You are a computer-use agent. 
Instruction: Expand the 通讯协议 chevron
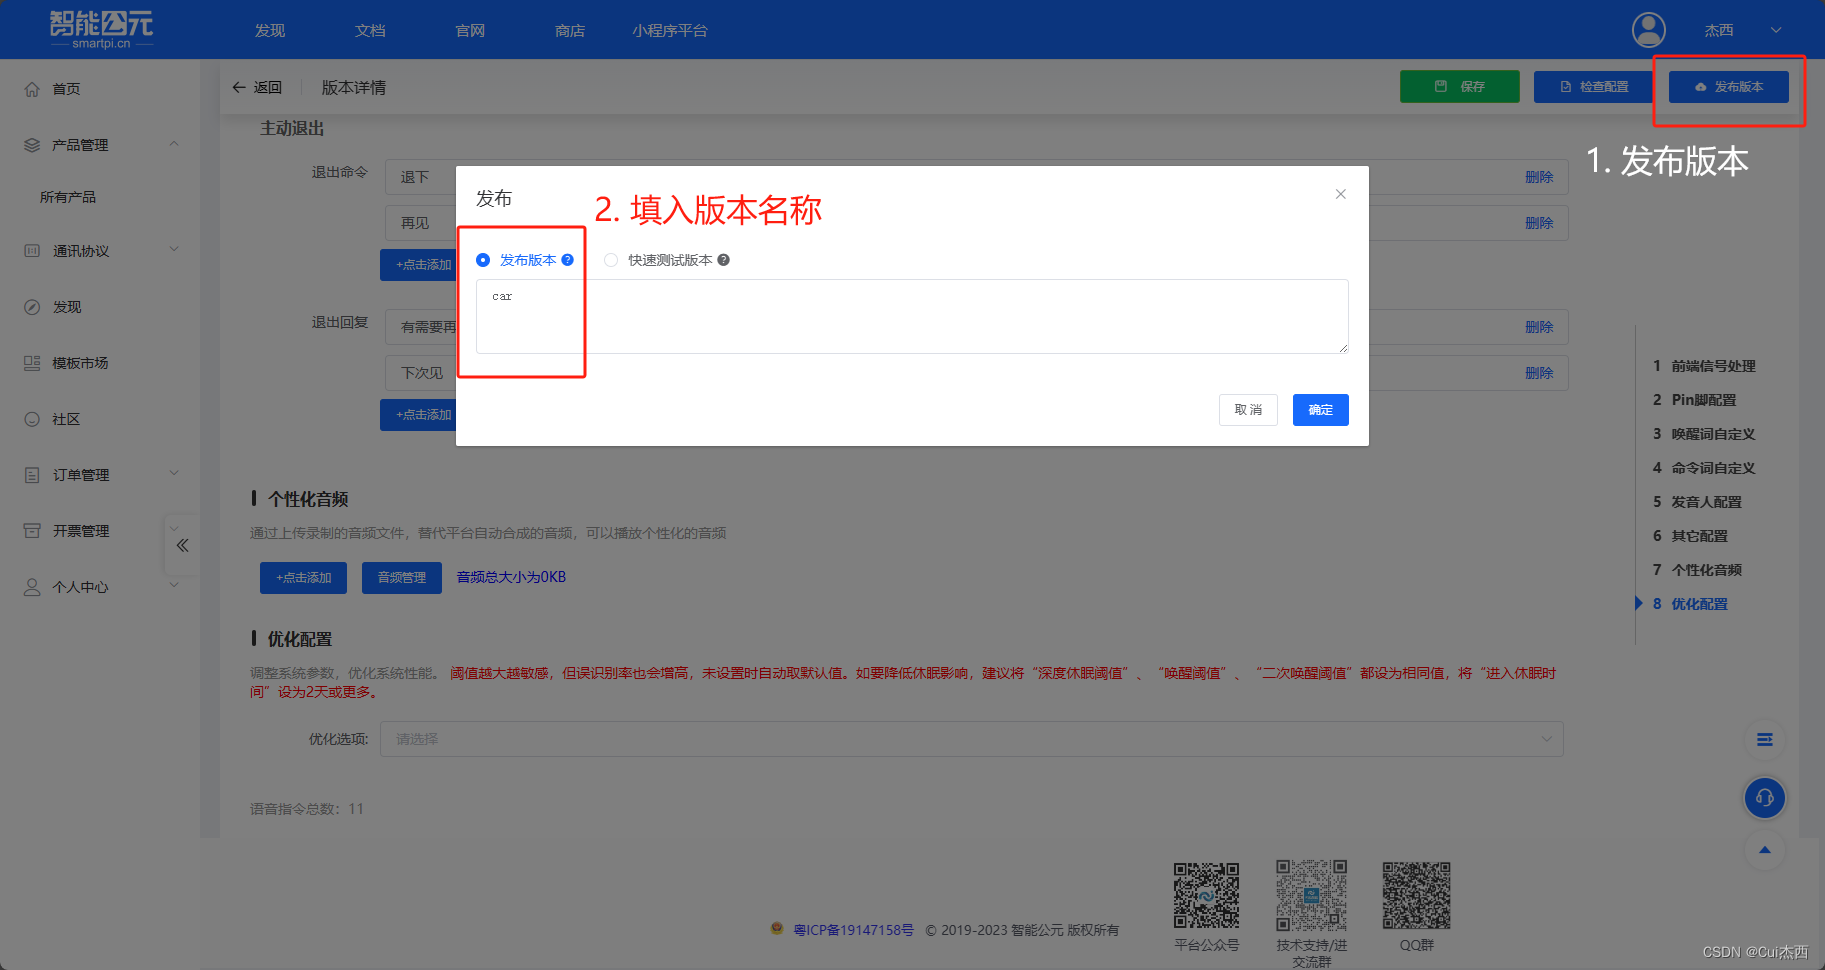174,249
